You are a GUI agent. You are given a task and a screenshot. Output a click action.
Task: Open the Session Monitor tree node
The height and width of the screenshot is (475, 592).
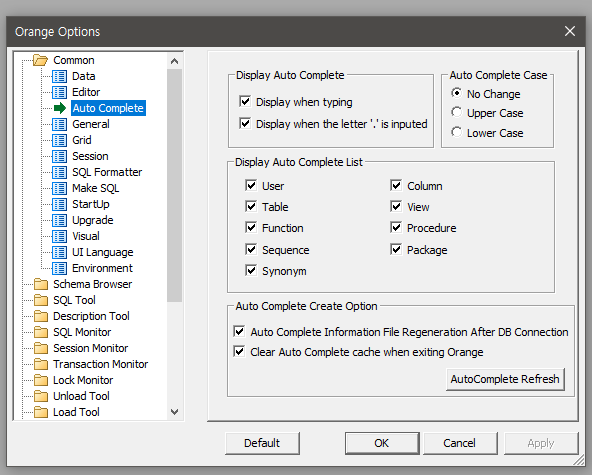91,348
